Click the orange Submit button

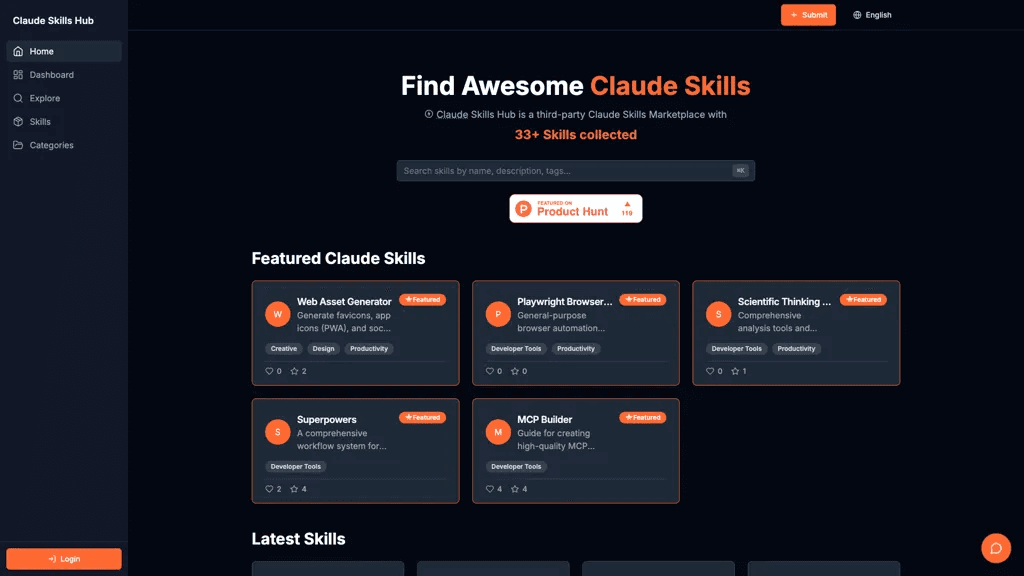point(808,15)
